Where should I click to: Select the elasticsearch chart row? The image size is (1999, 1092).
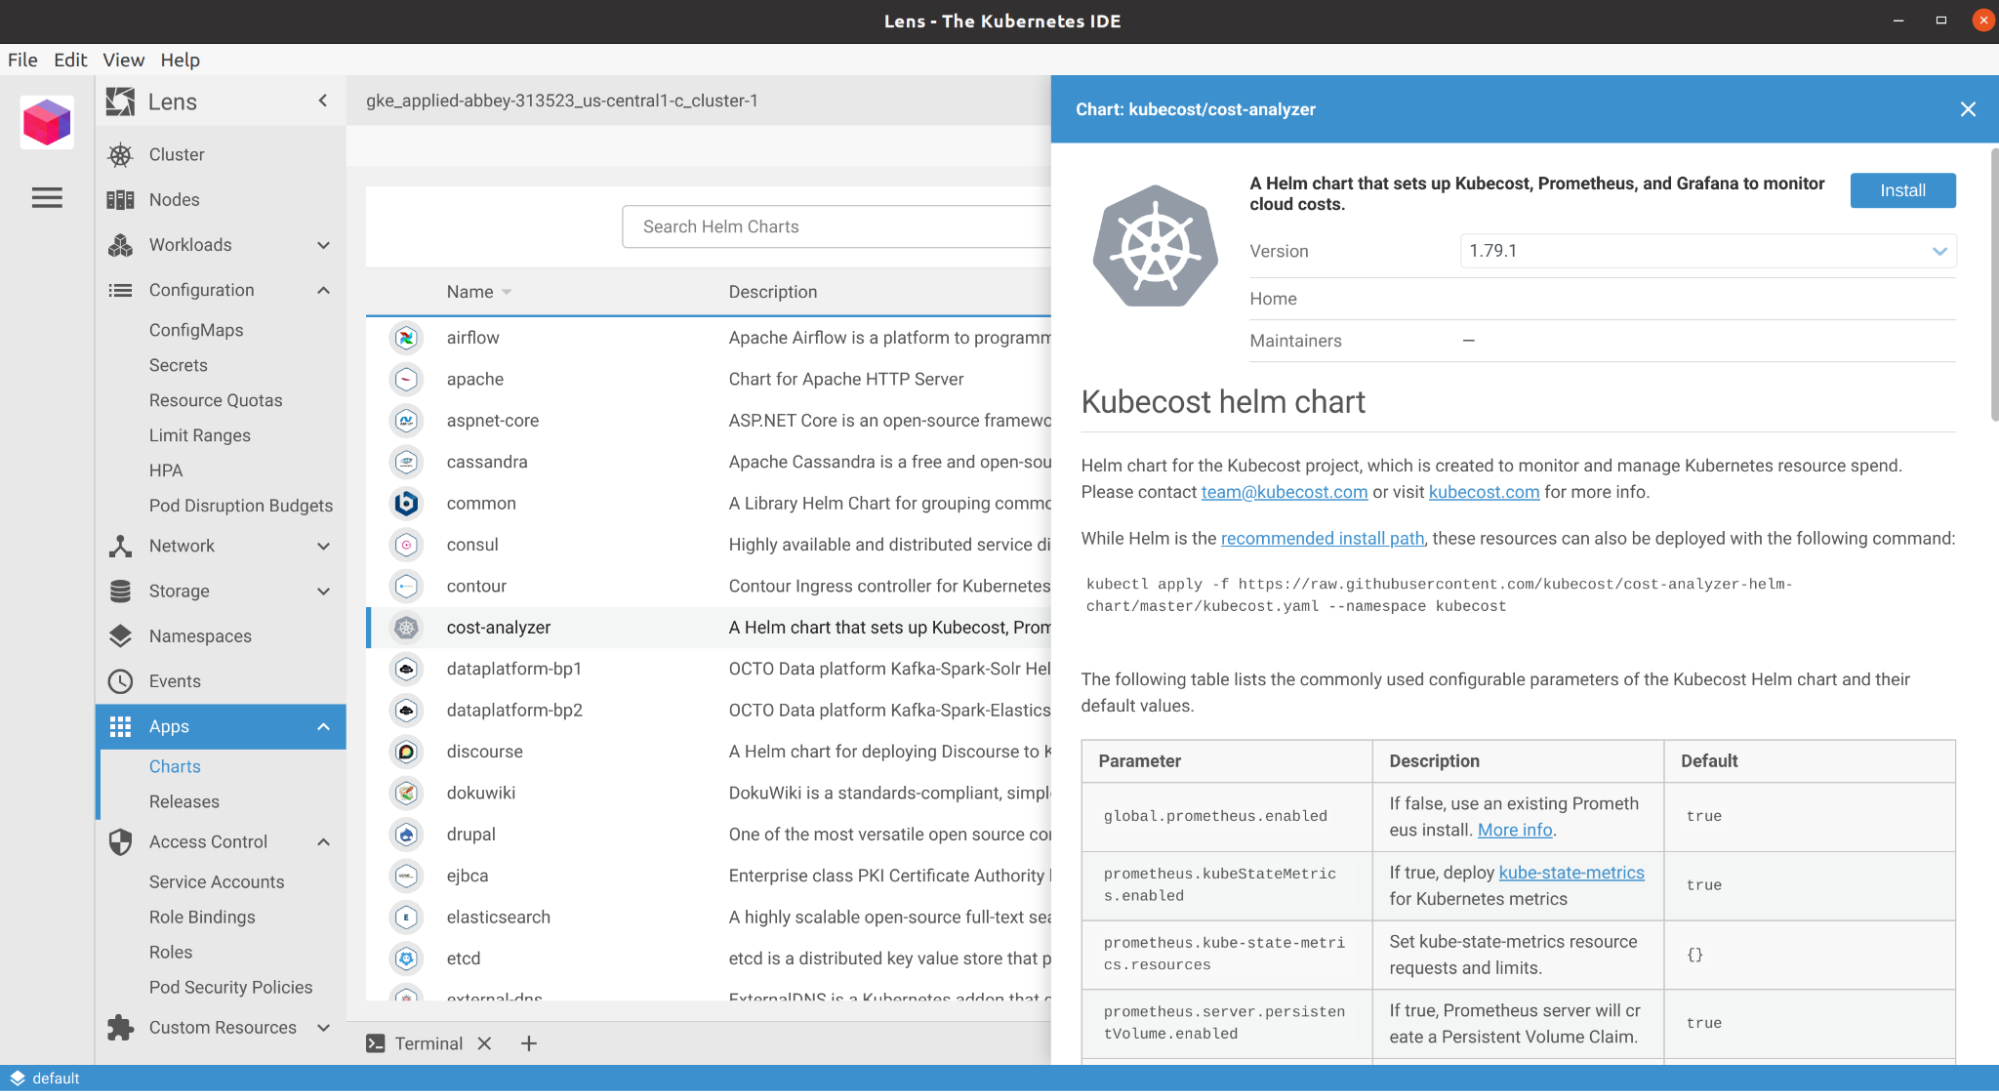(x=708, y=917)
